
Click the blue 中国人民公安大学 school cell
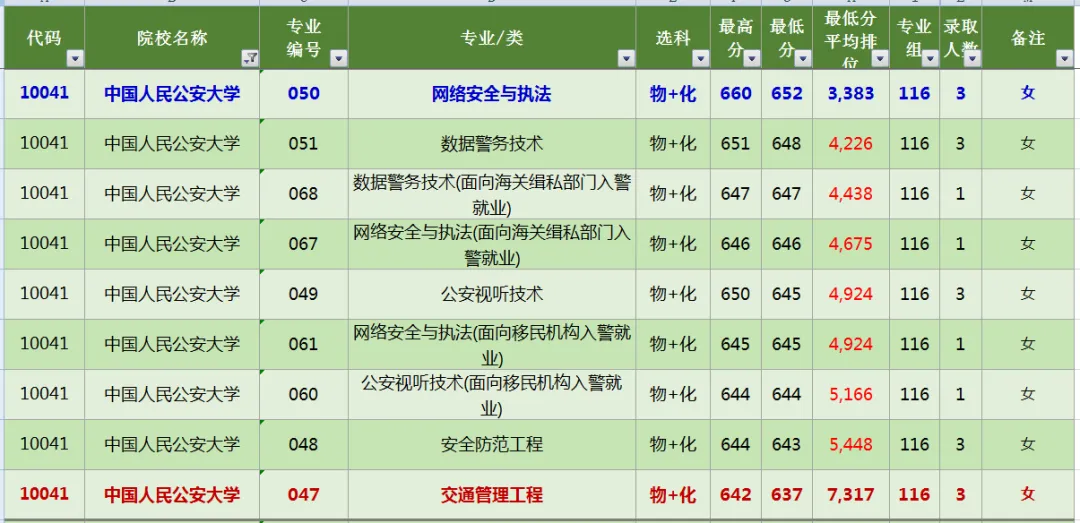click(x=172, y=94)
